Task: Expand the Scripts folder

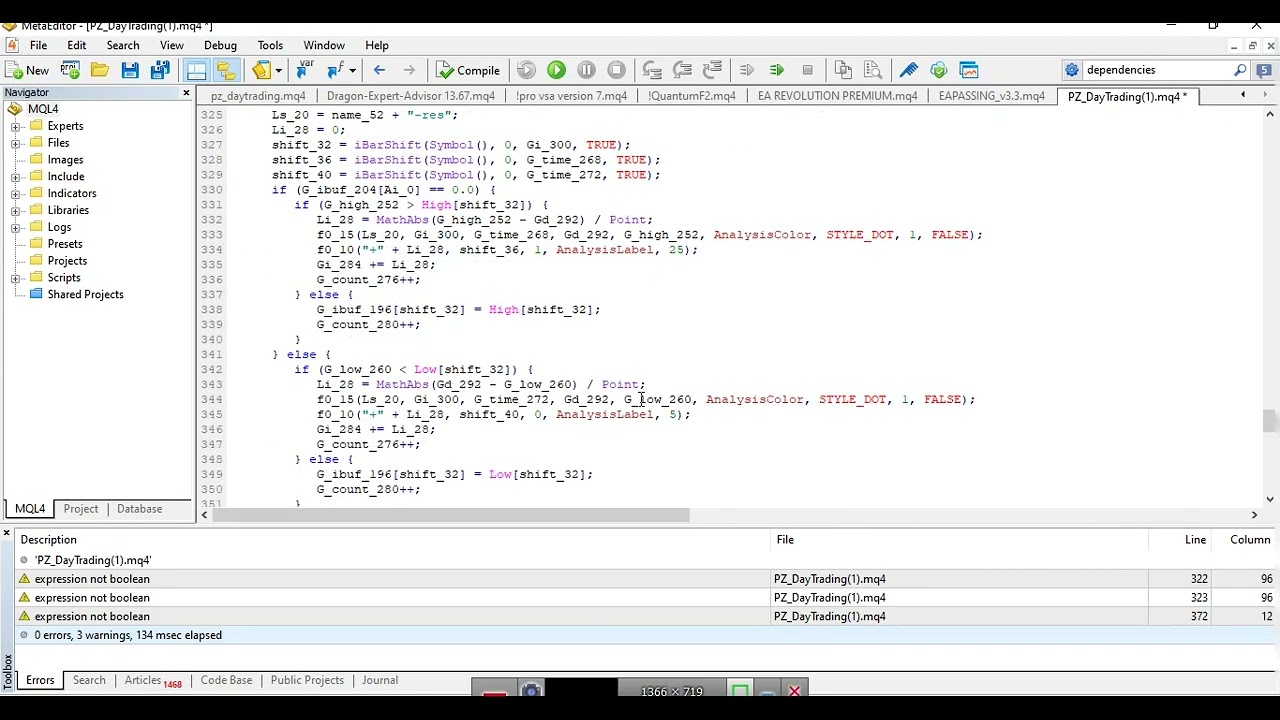Action: coord(16,278)
